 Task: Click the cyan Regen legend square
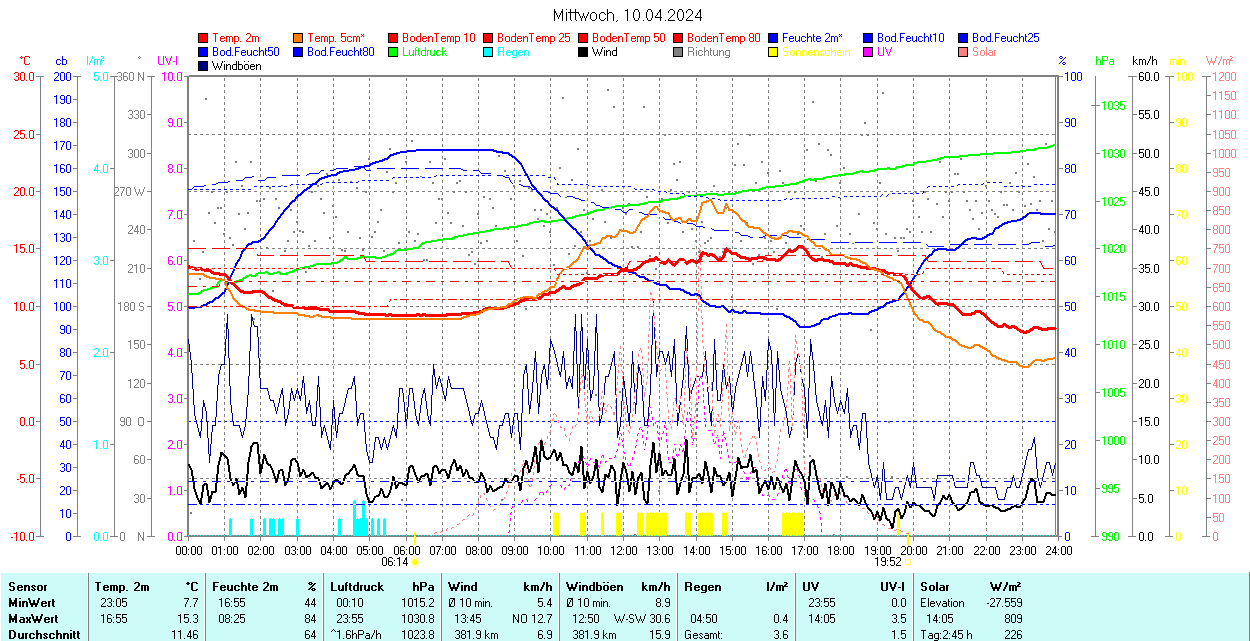489,52
